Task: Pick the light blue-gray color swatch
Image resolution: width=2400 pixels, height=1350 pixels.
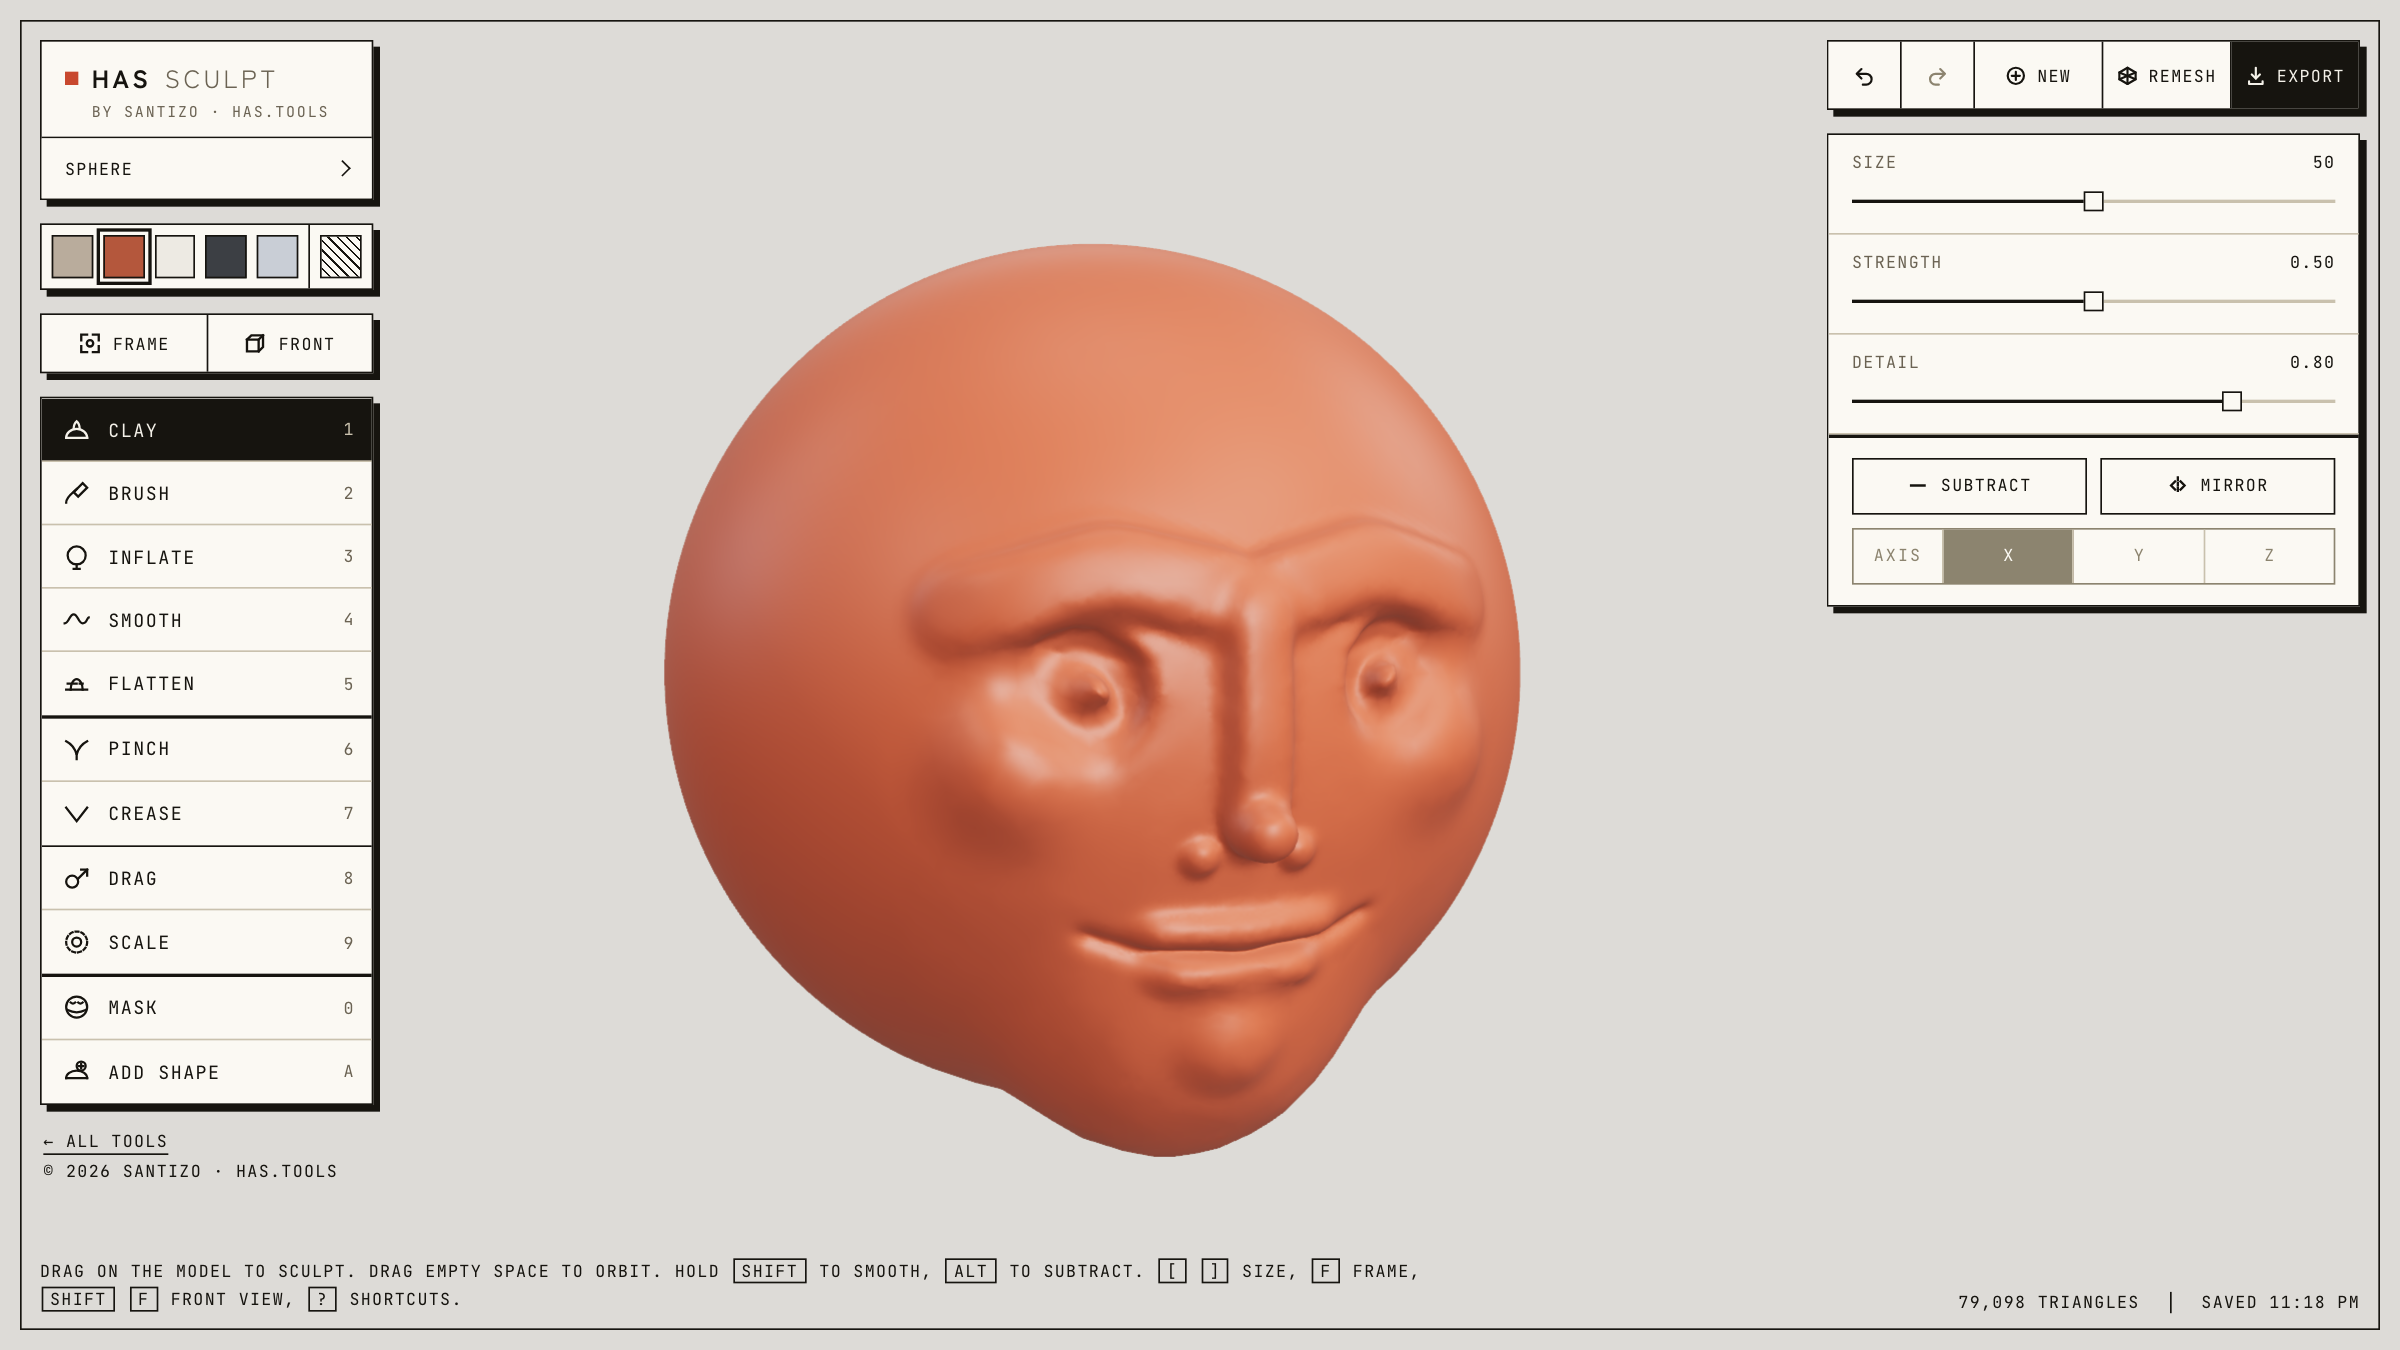Action: [277, 257]
